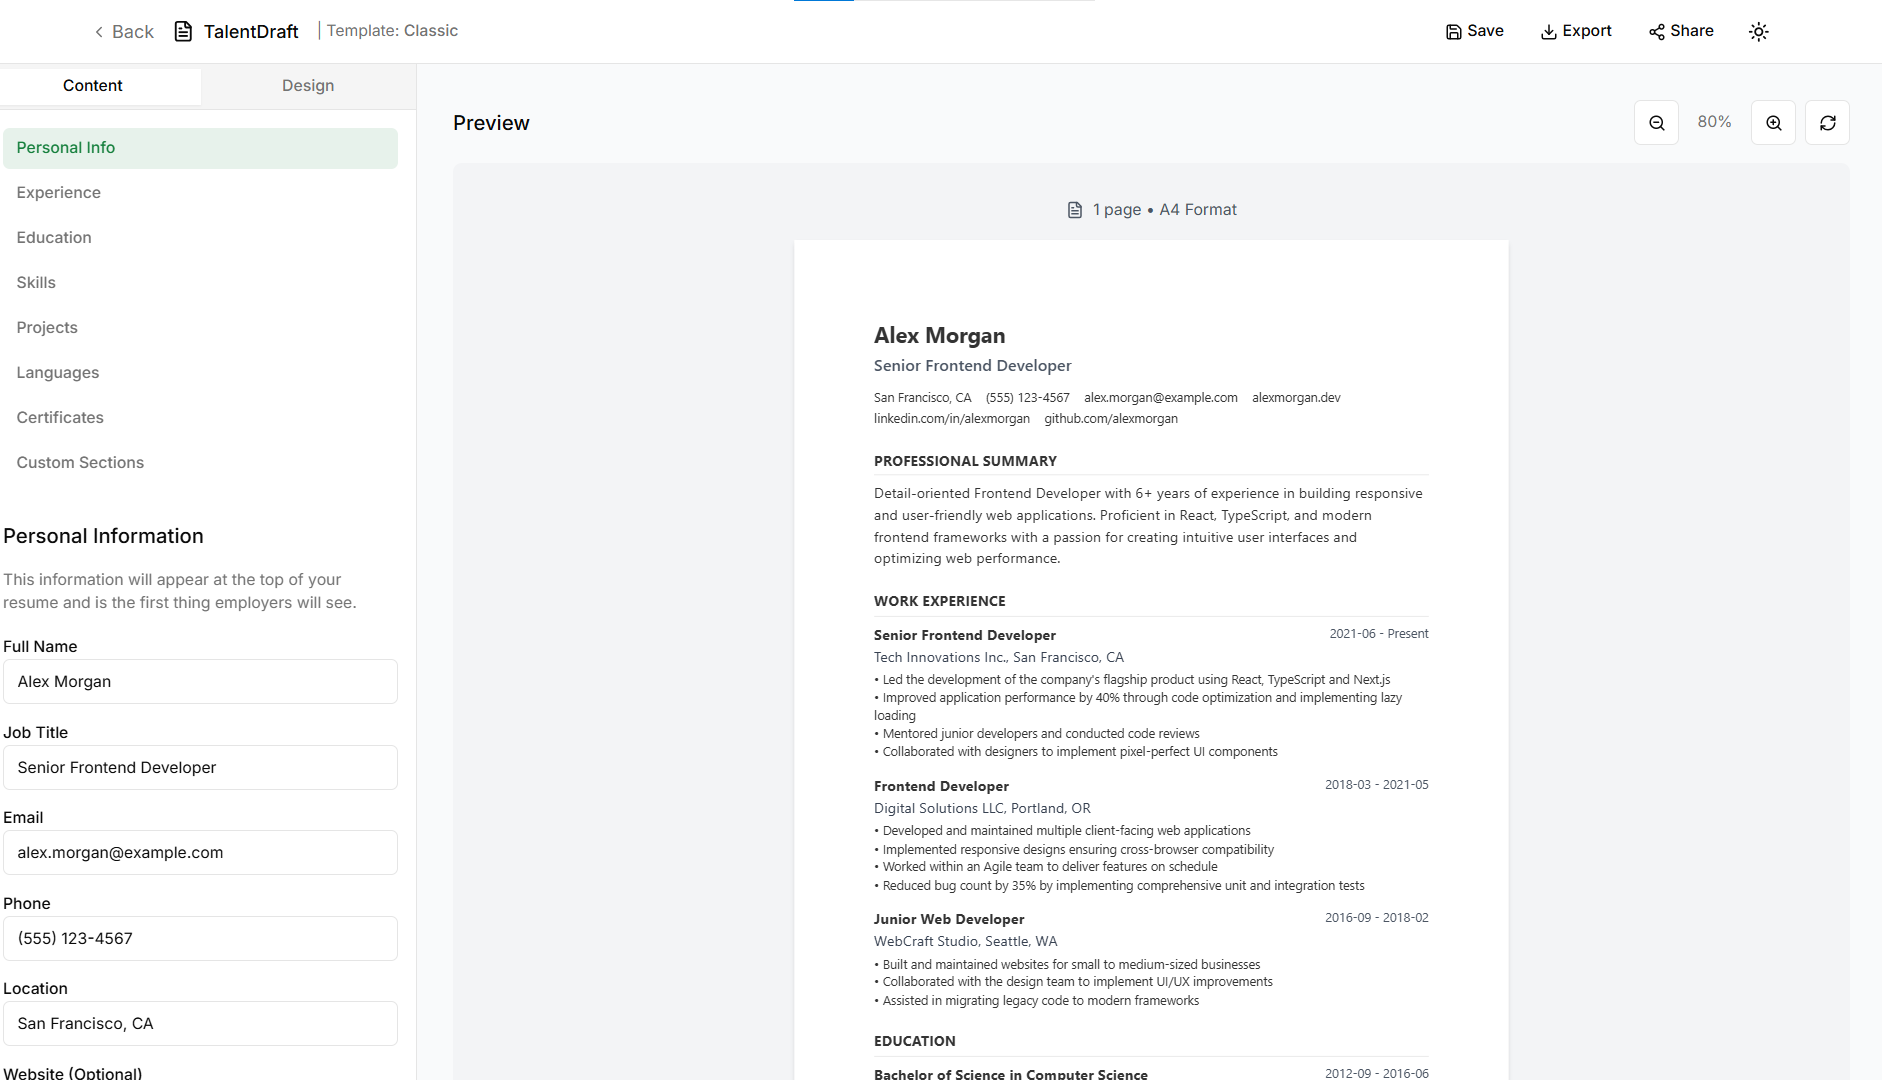Click the Phone number field
This screenshot has height=1080, width=1882.
point(200,939)
